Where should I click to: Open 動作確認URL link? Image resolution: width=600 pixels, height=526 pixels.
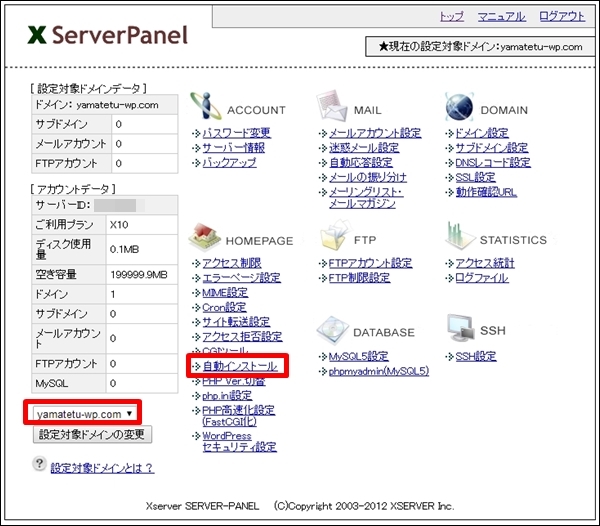(x=486, y=192)
